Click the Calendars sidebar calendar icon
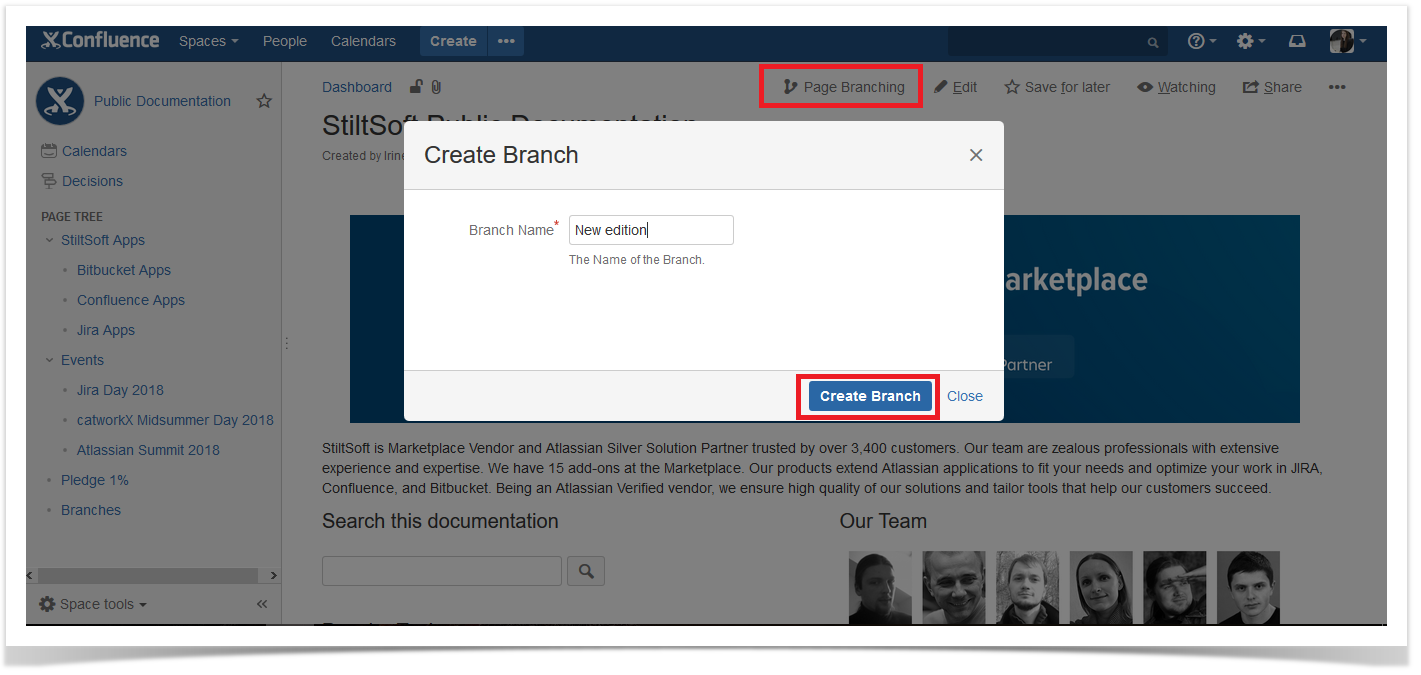1421x675 pixels. tap(49, 151)
